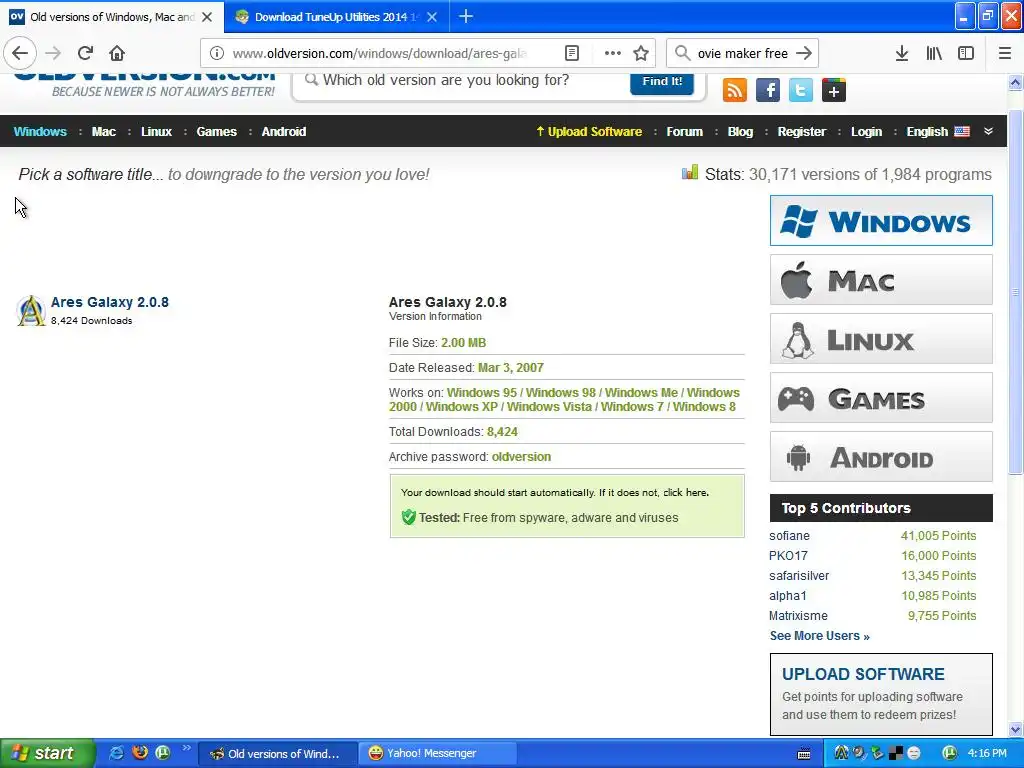Launch Internet Explorer from quick launch
Screen dimensions: 1024x768
(x=116, y=752)
